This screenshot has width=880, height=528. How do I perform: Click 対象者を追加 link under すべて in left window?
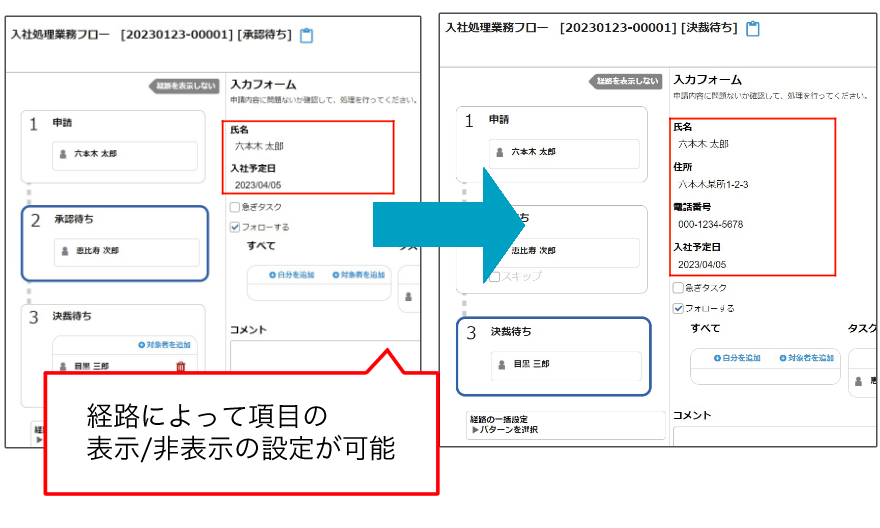(359, 275)
